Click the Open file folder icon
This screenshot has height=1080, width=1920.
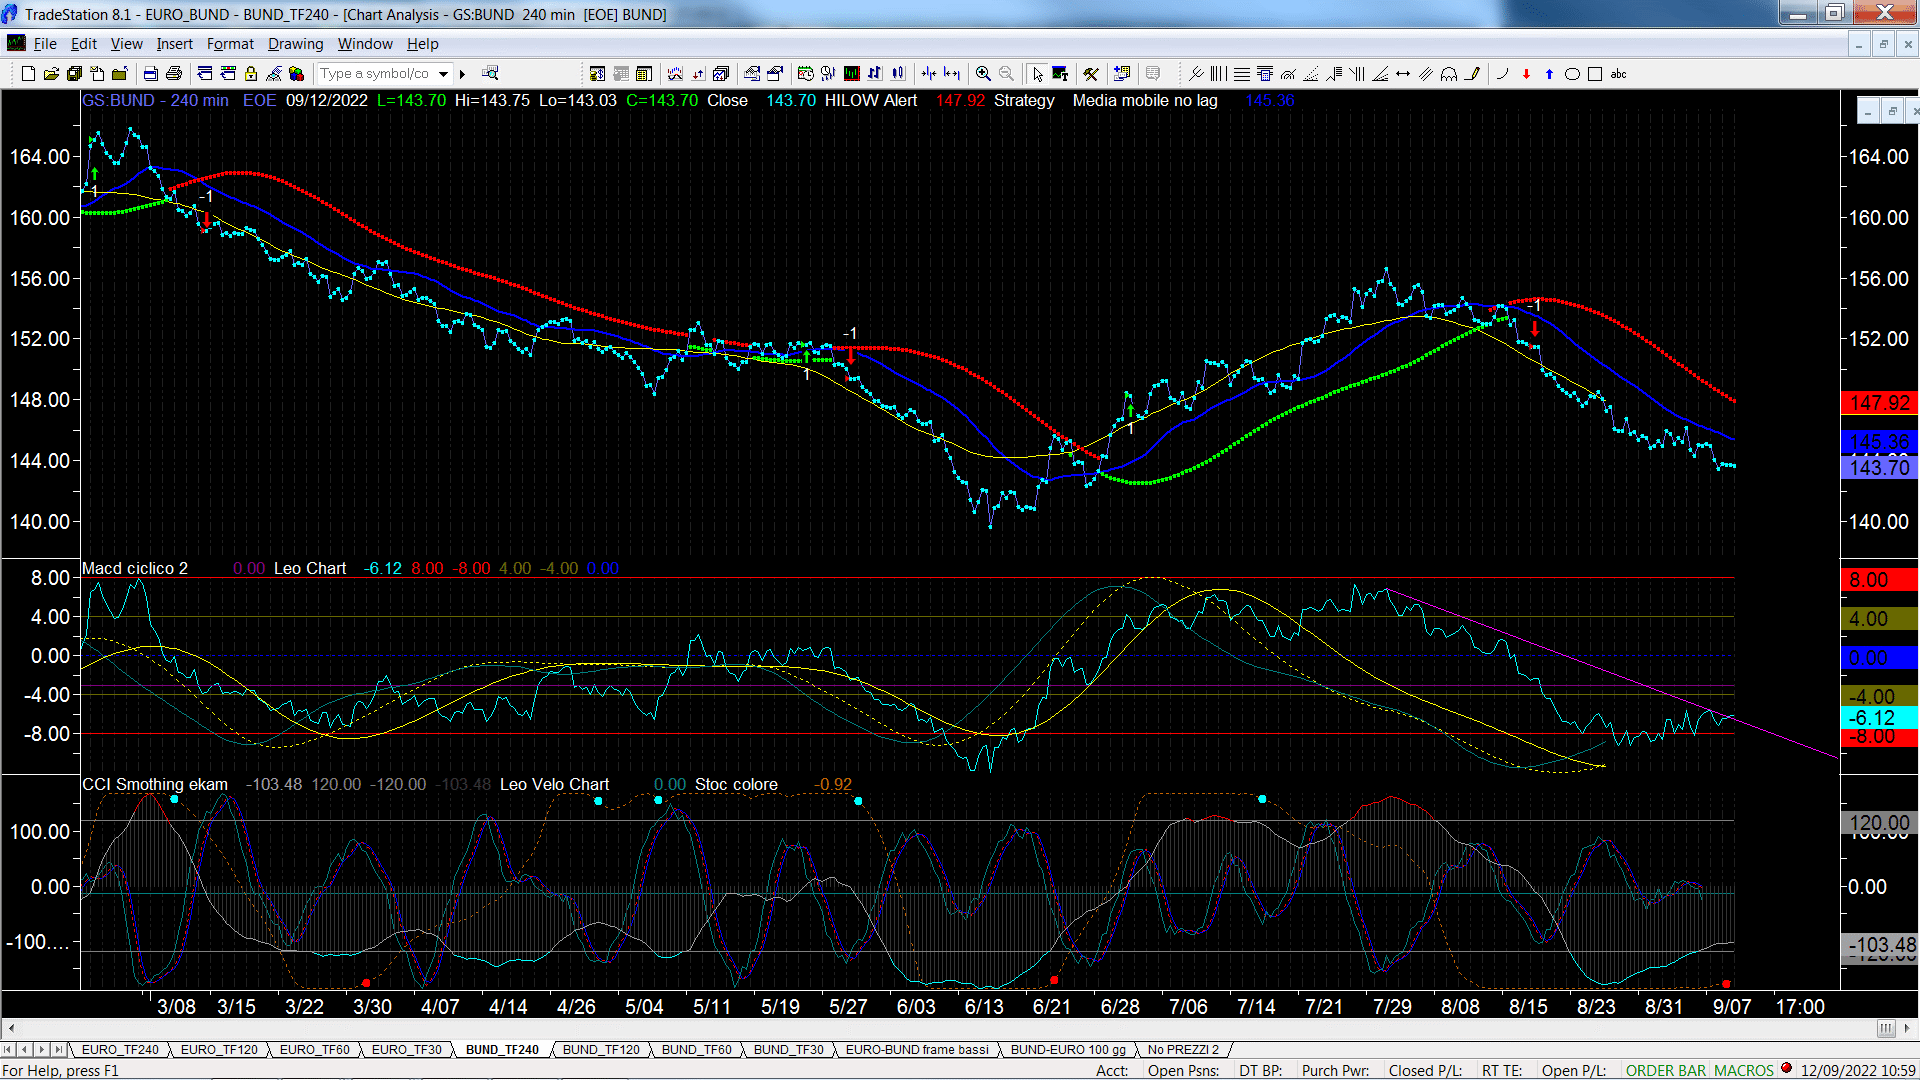[51, 73]
